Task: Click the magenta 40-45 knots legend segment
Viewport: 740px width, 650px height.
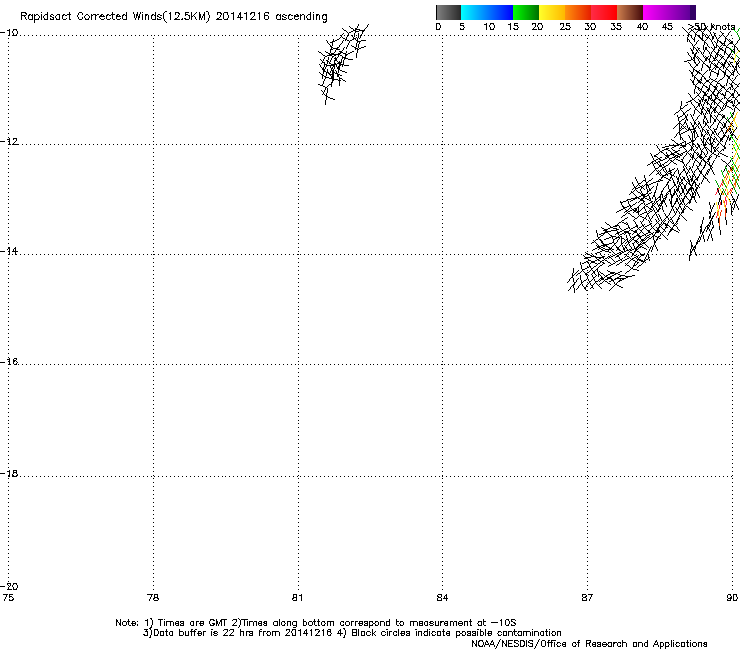Action: pyautogui.click(x=656, y=12)
